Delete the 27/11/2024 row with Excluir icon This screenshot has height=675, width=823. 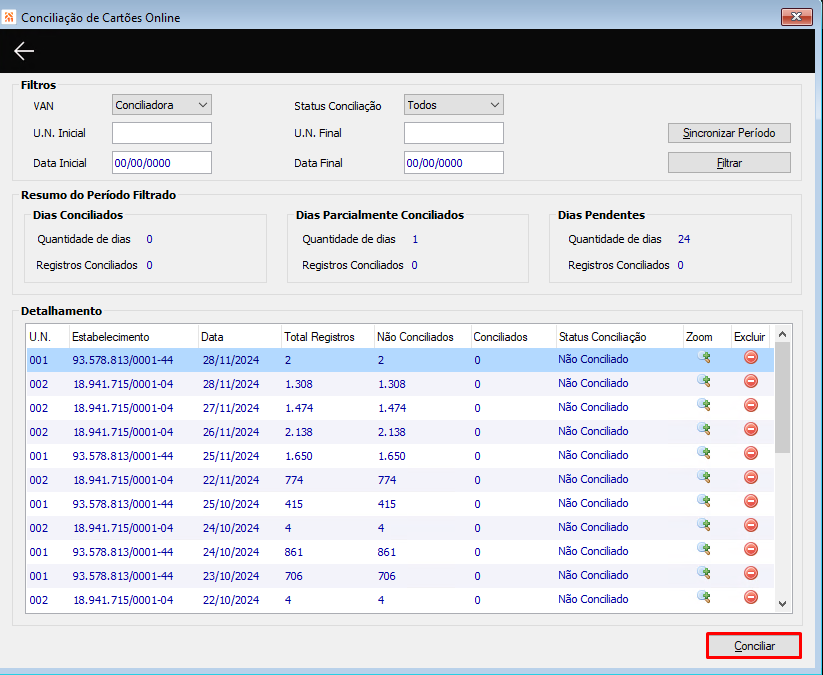coord(751,405)
